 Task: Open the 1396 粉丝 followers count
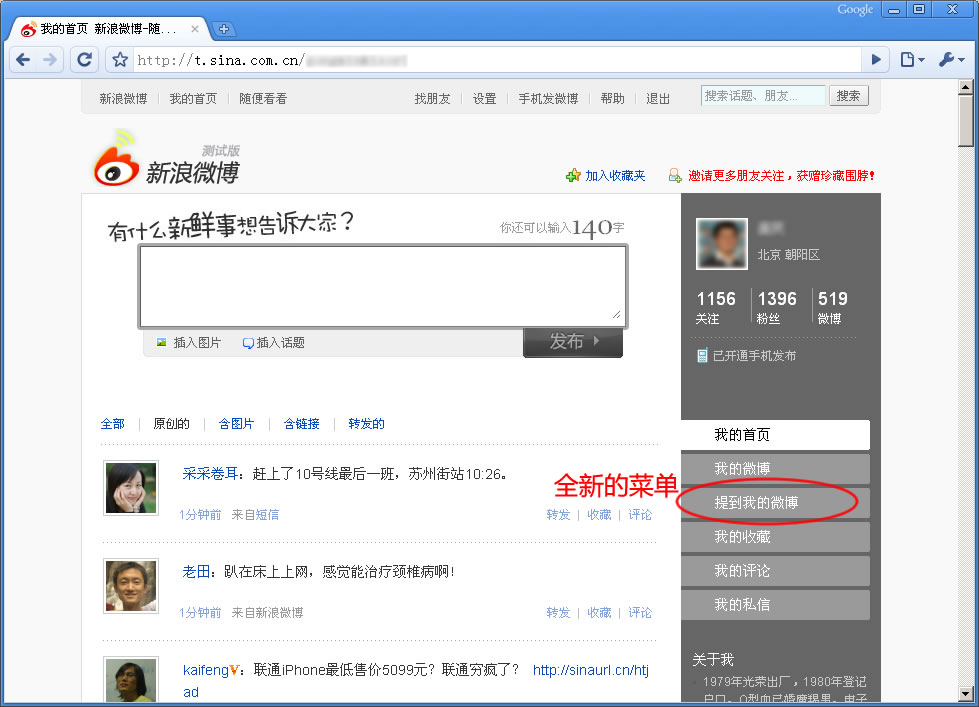click(777, 307)
